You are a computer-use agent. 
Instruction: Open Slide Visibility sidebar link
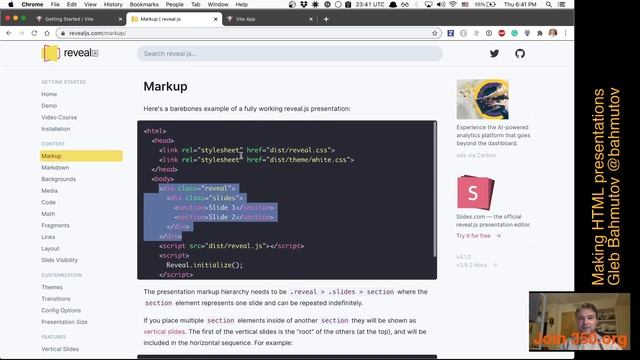59,260
